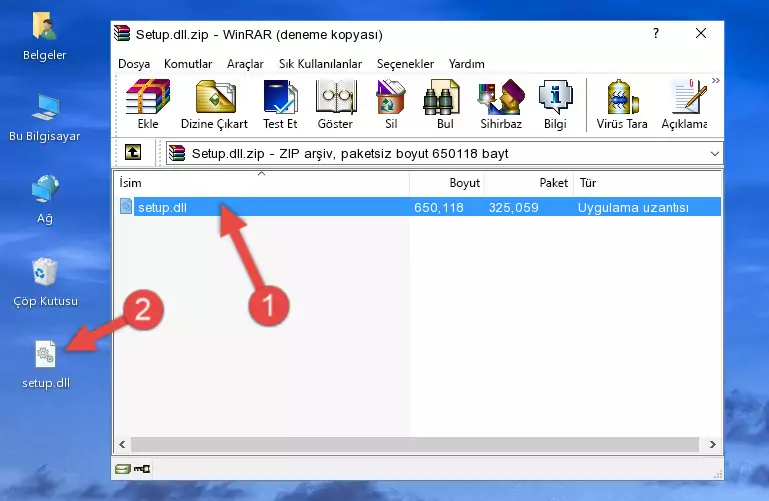The width and height of the screenshot is (769, 501).
Task: Click the 325,059 packed size value
Action: pyautogui.click(x=513, y=207)
